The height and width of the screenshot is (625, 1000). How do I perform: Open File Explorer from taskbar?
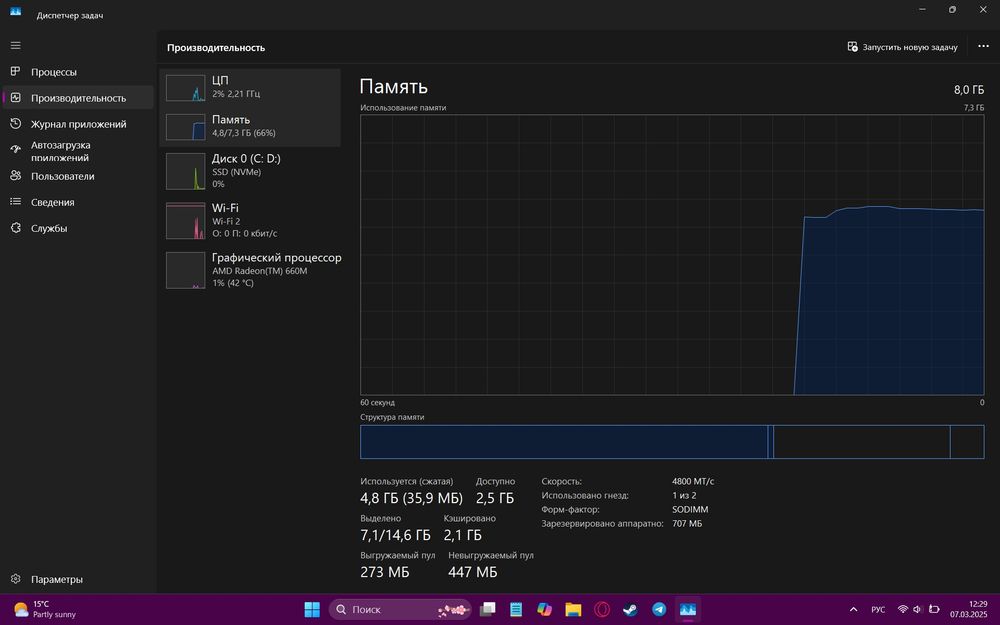pos(573,609)
